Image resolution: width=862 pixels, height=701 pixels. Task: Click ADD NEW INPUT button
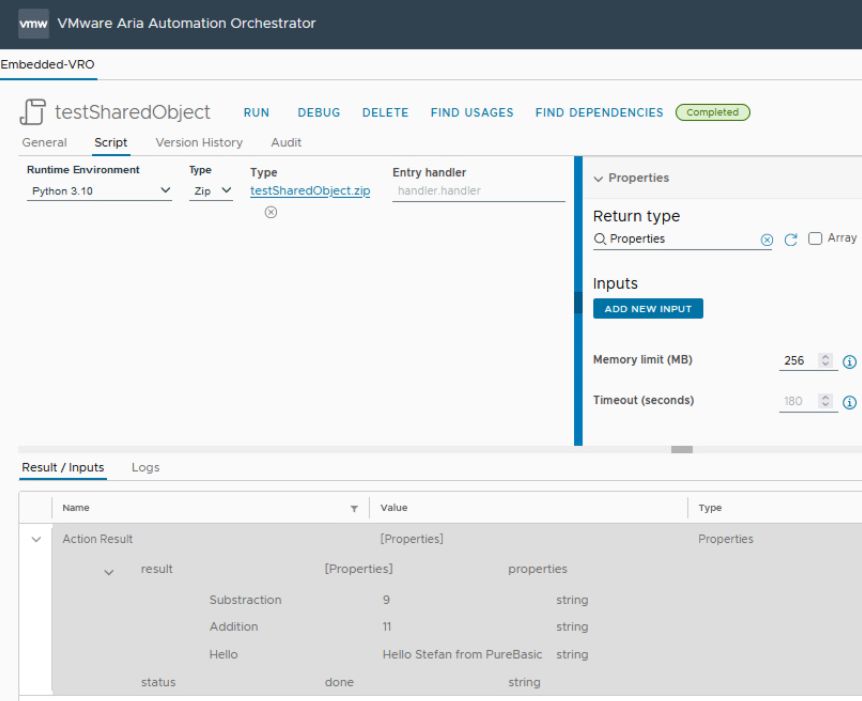click(x=648, y=309)
